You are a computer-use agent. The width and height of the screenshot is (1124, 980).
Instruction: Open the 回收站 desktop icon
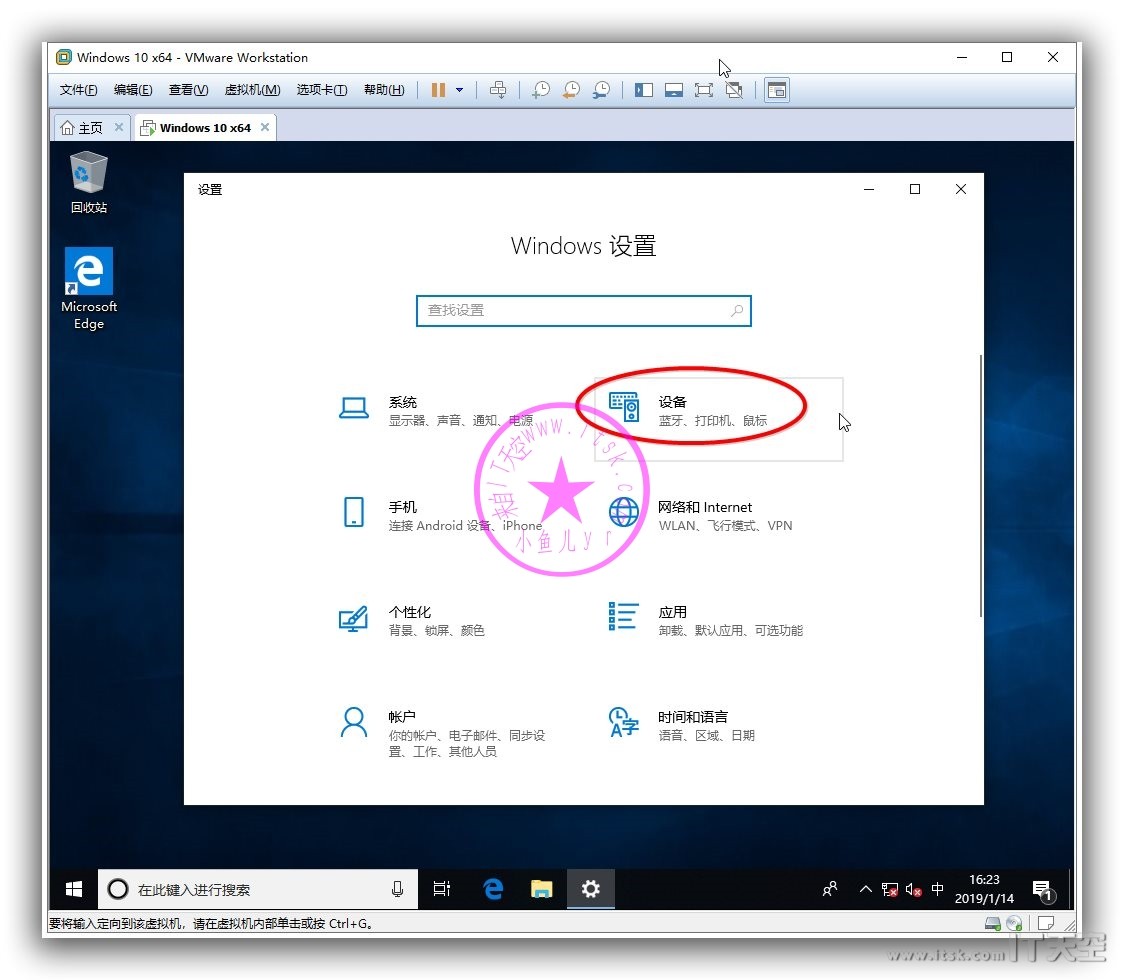click(89, 182)
